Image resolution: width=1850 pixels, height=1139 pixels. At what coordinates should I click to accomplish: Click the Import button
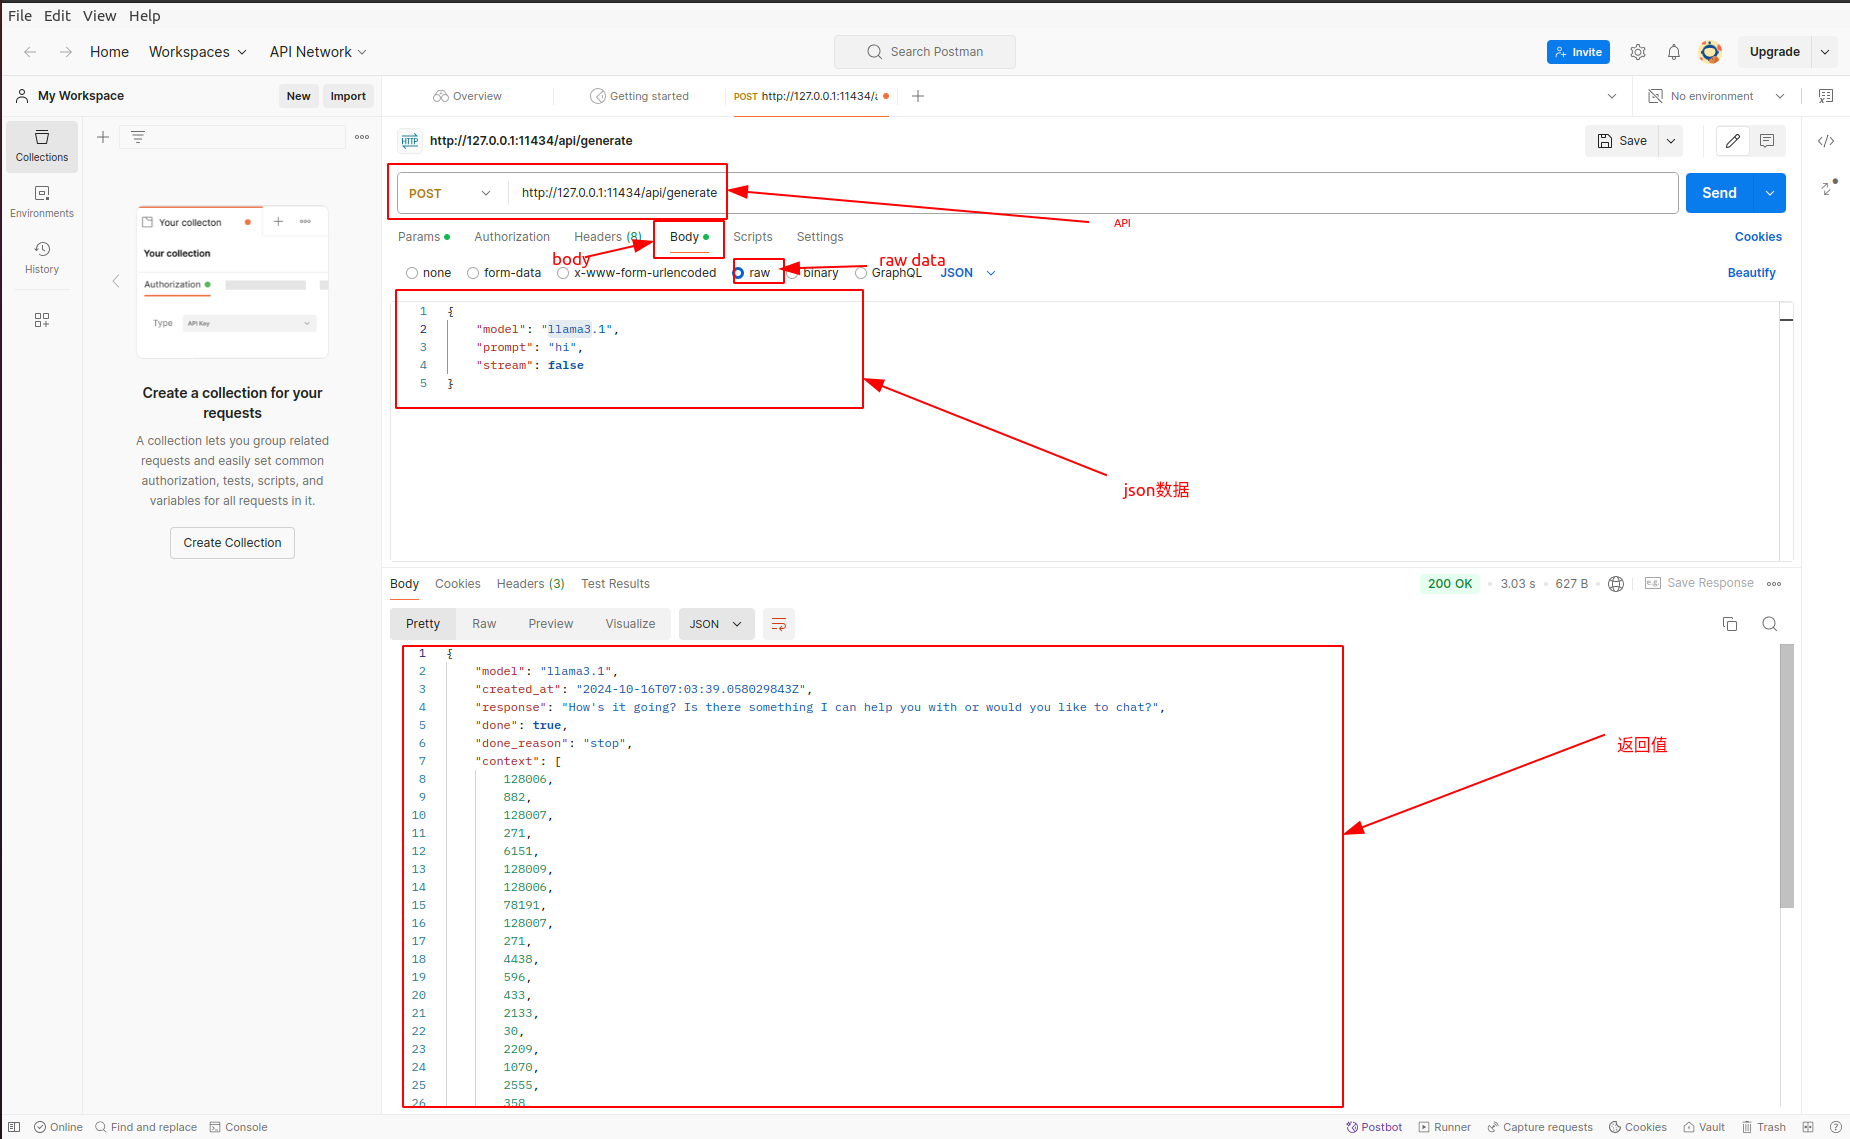(348, 96)
